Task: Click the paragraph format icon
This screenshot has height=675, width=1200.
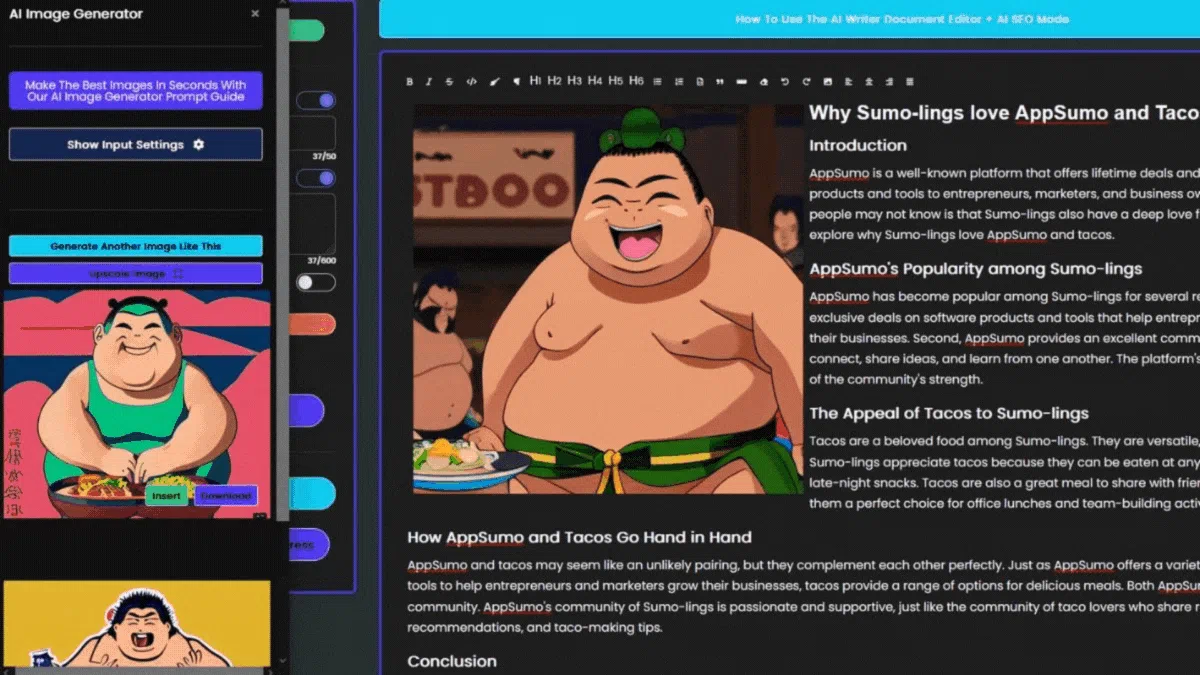Action: [x=516, y=81]
